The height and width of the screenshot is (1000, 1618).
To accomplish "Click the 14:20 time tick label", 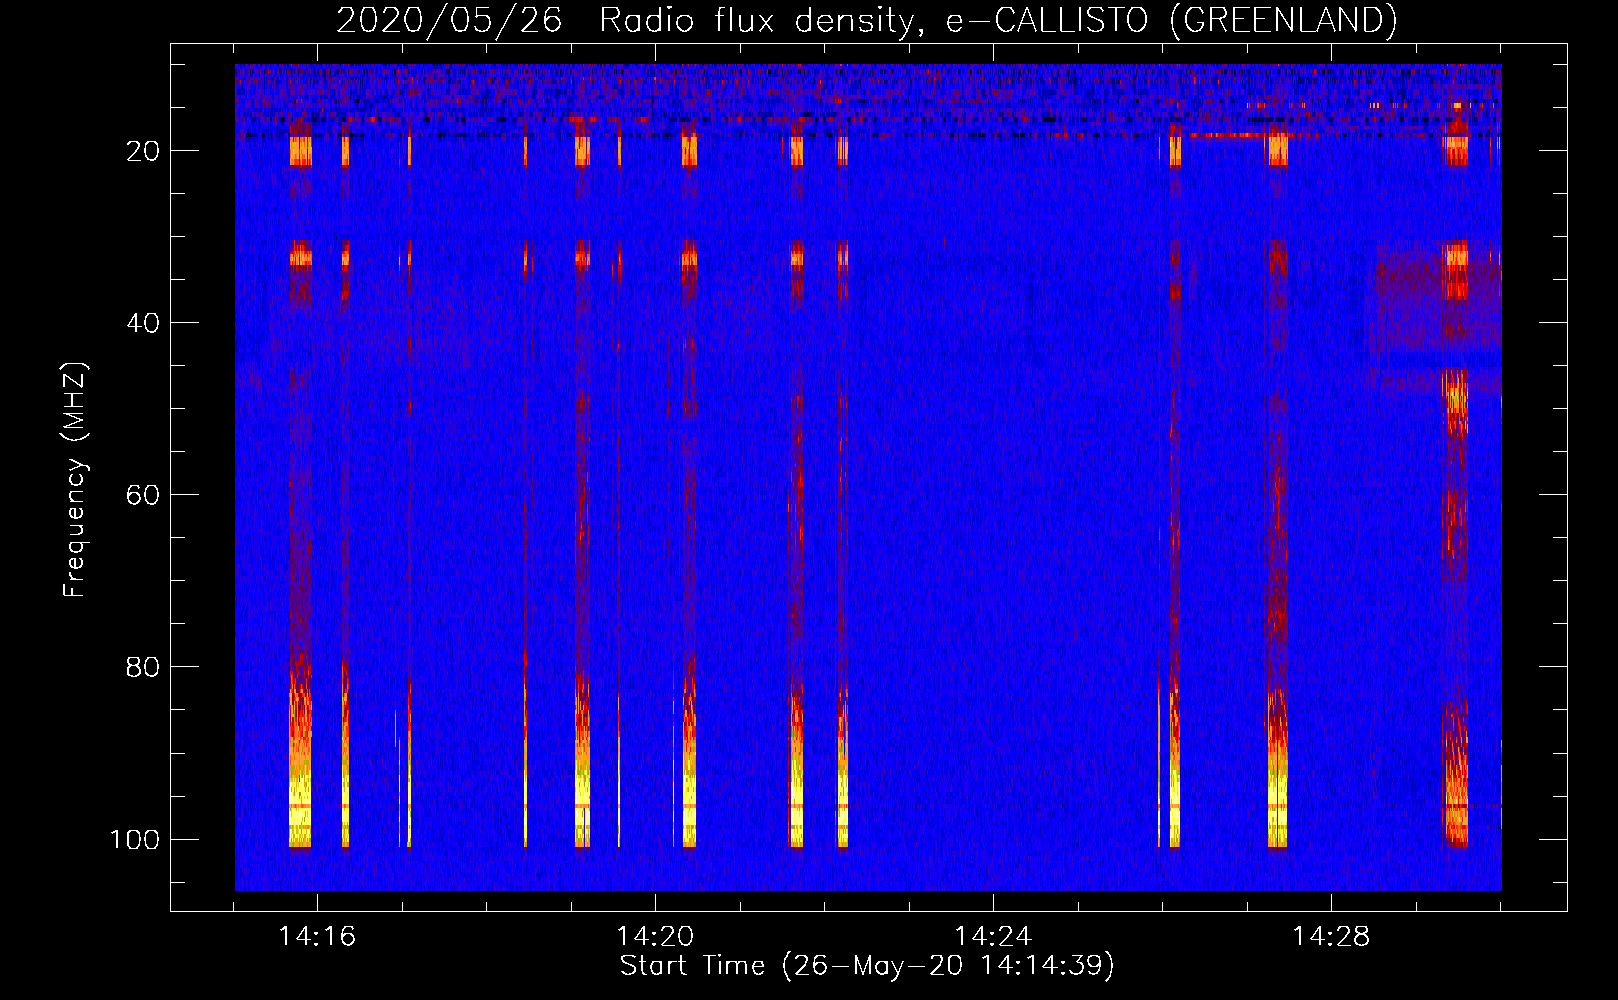I will pos(655,936).
